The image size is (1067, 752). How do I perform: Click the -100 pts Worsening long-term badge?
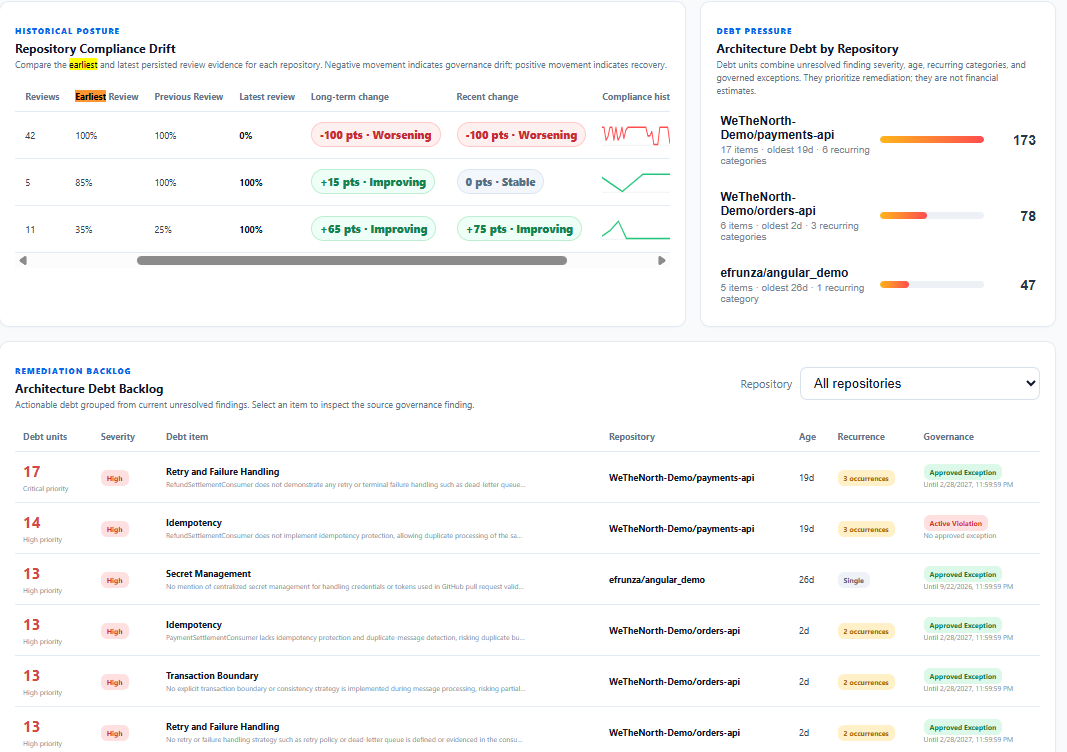pyautogui.click(x=376, y=135)
